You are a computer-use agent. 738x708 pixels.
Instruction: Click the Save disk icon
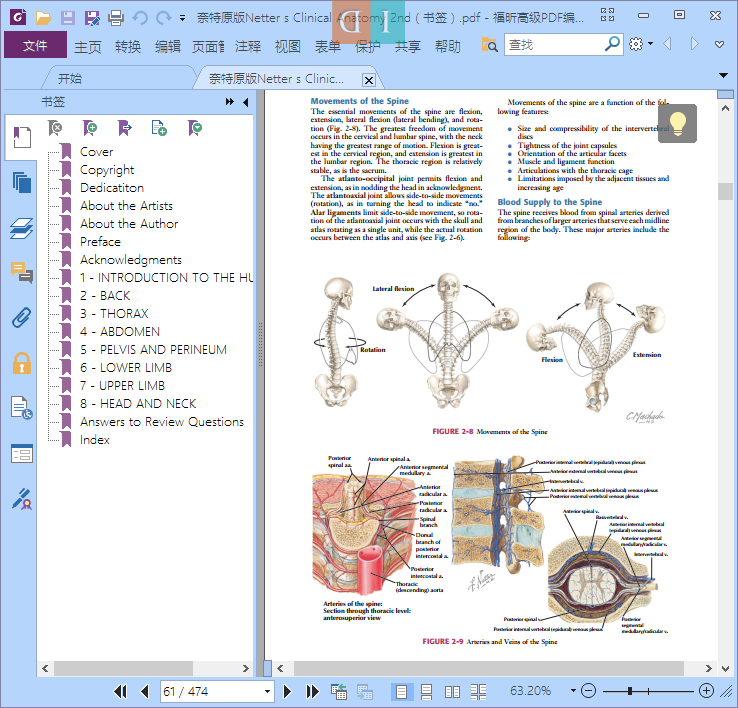coord(67,18)
